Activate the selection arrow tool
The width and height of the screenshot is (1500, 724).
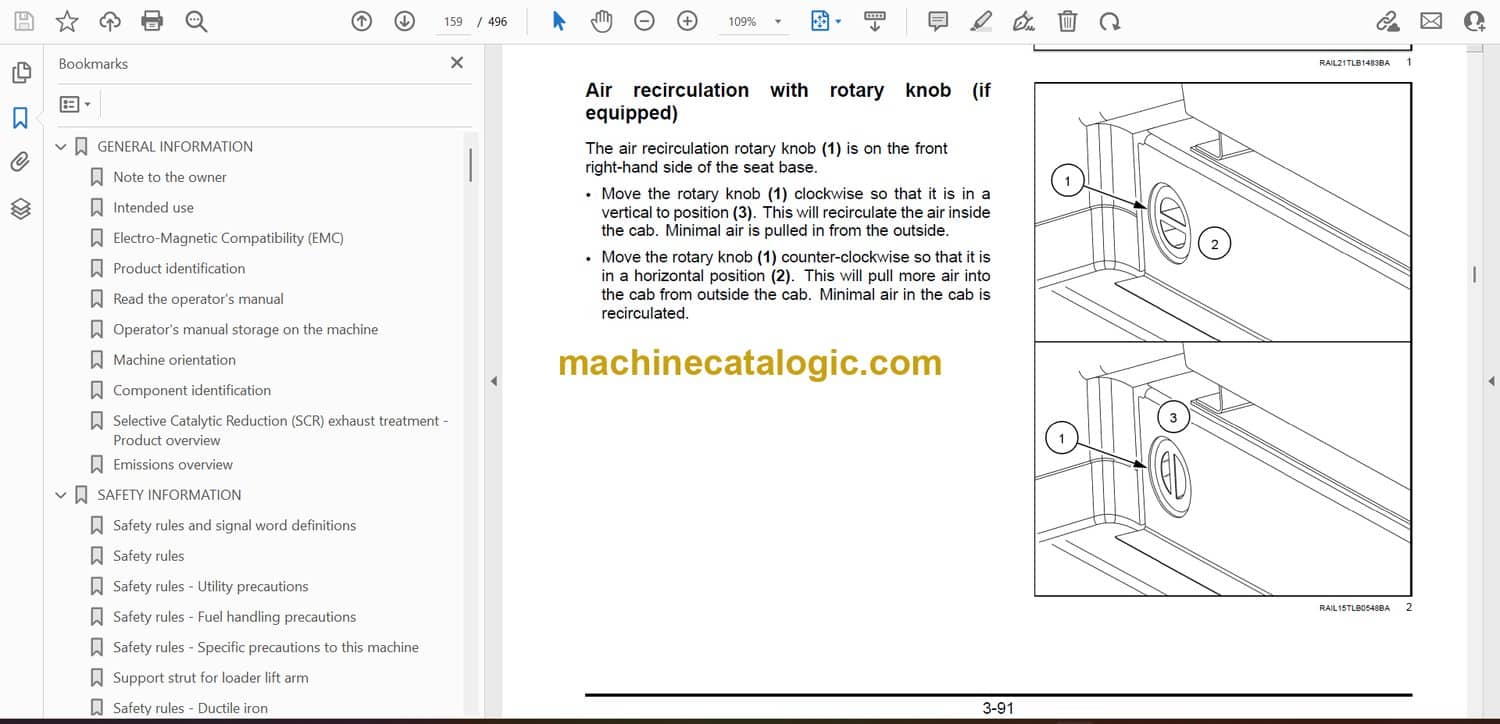[x=559, y=21]
